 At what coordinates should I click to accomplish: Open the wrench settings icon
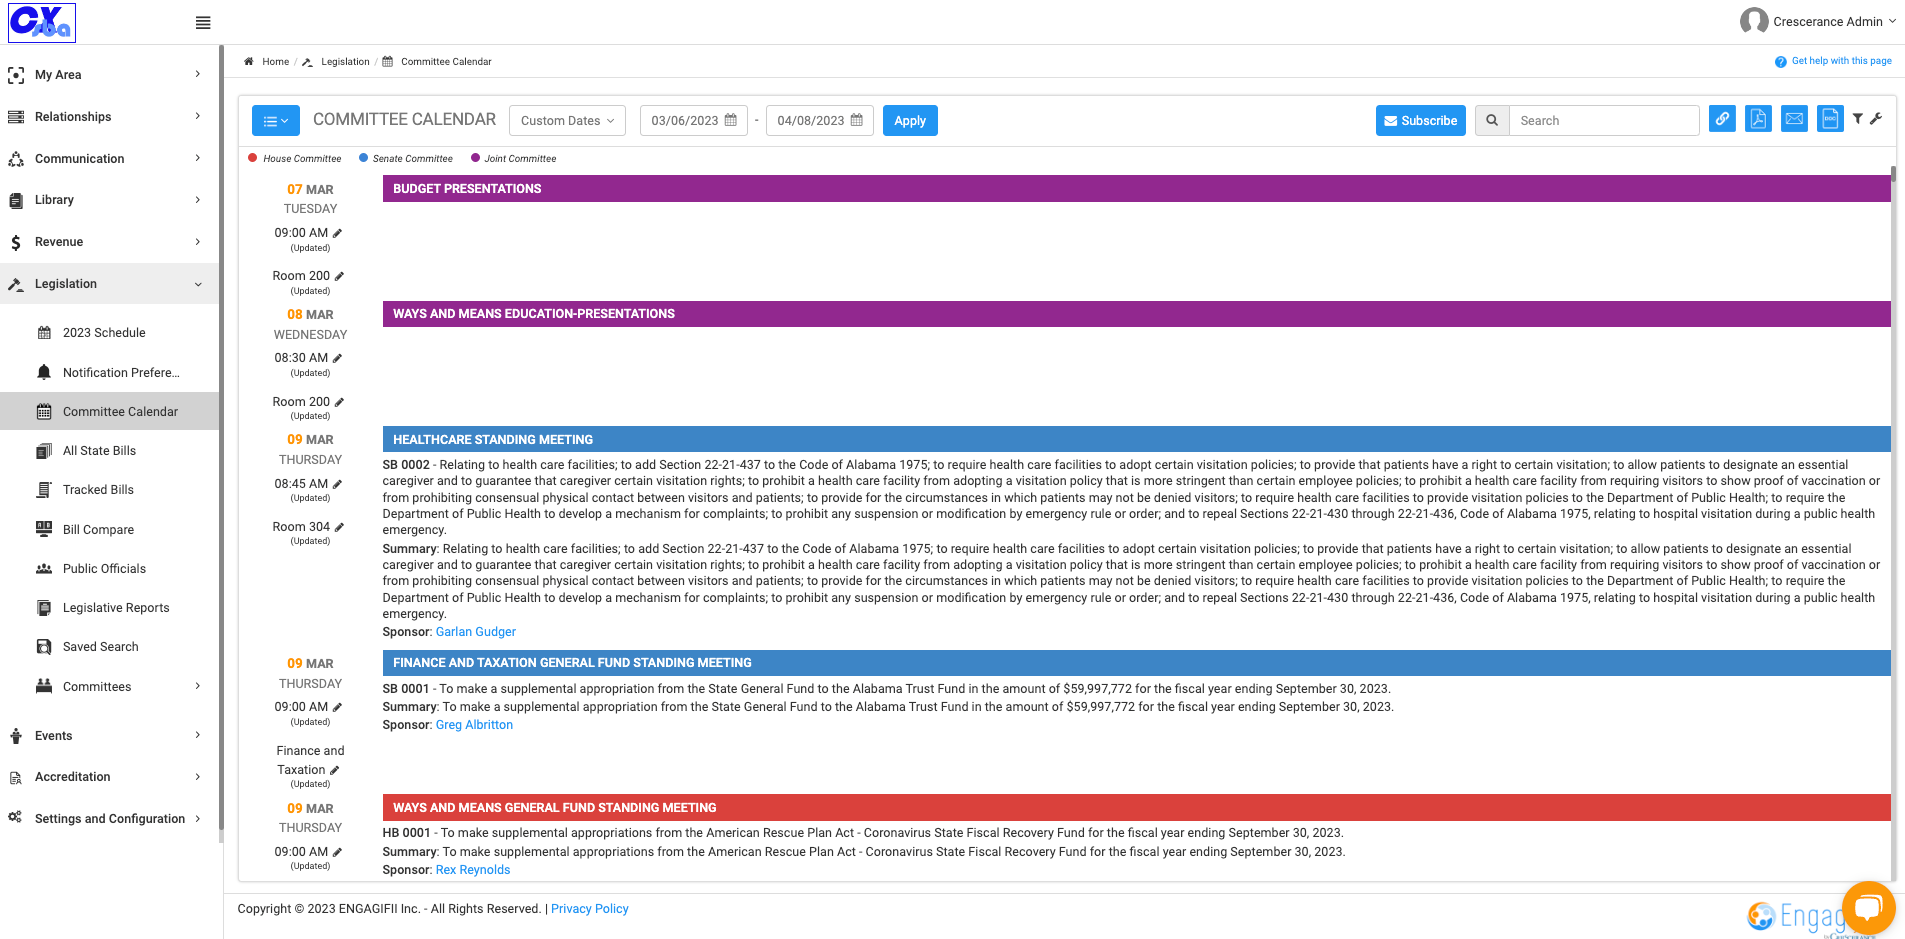click(1876, 119)
